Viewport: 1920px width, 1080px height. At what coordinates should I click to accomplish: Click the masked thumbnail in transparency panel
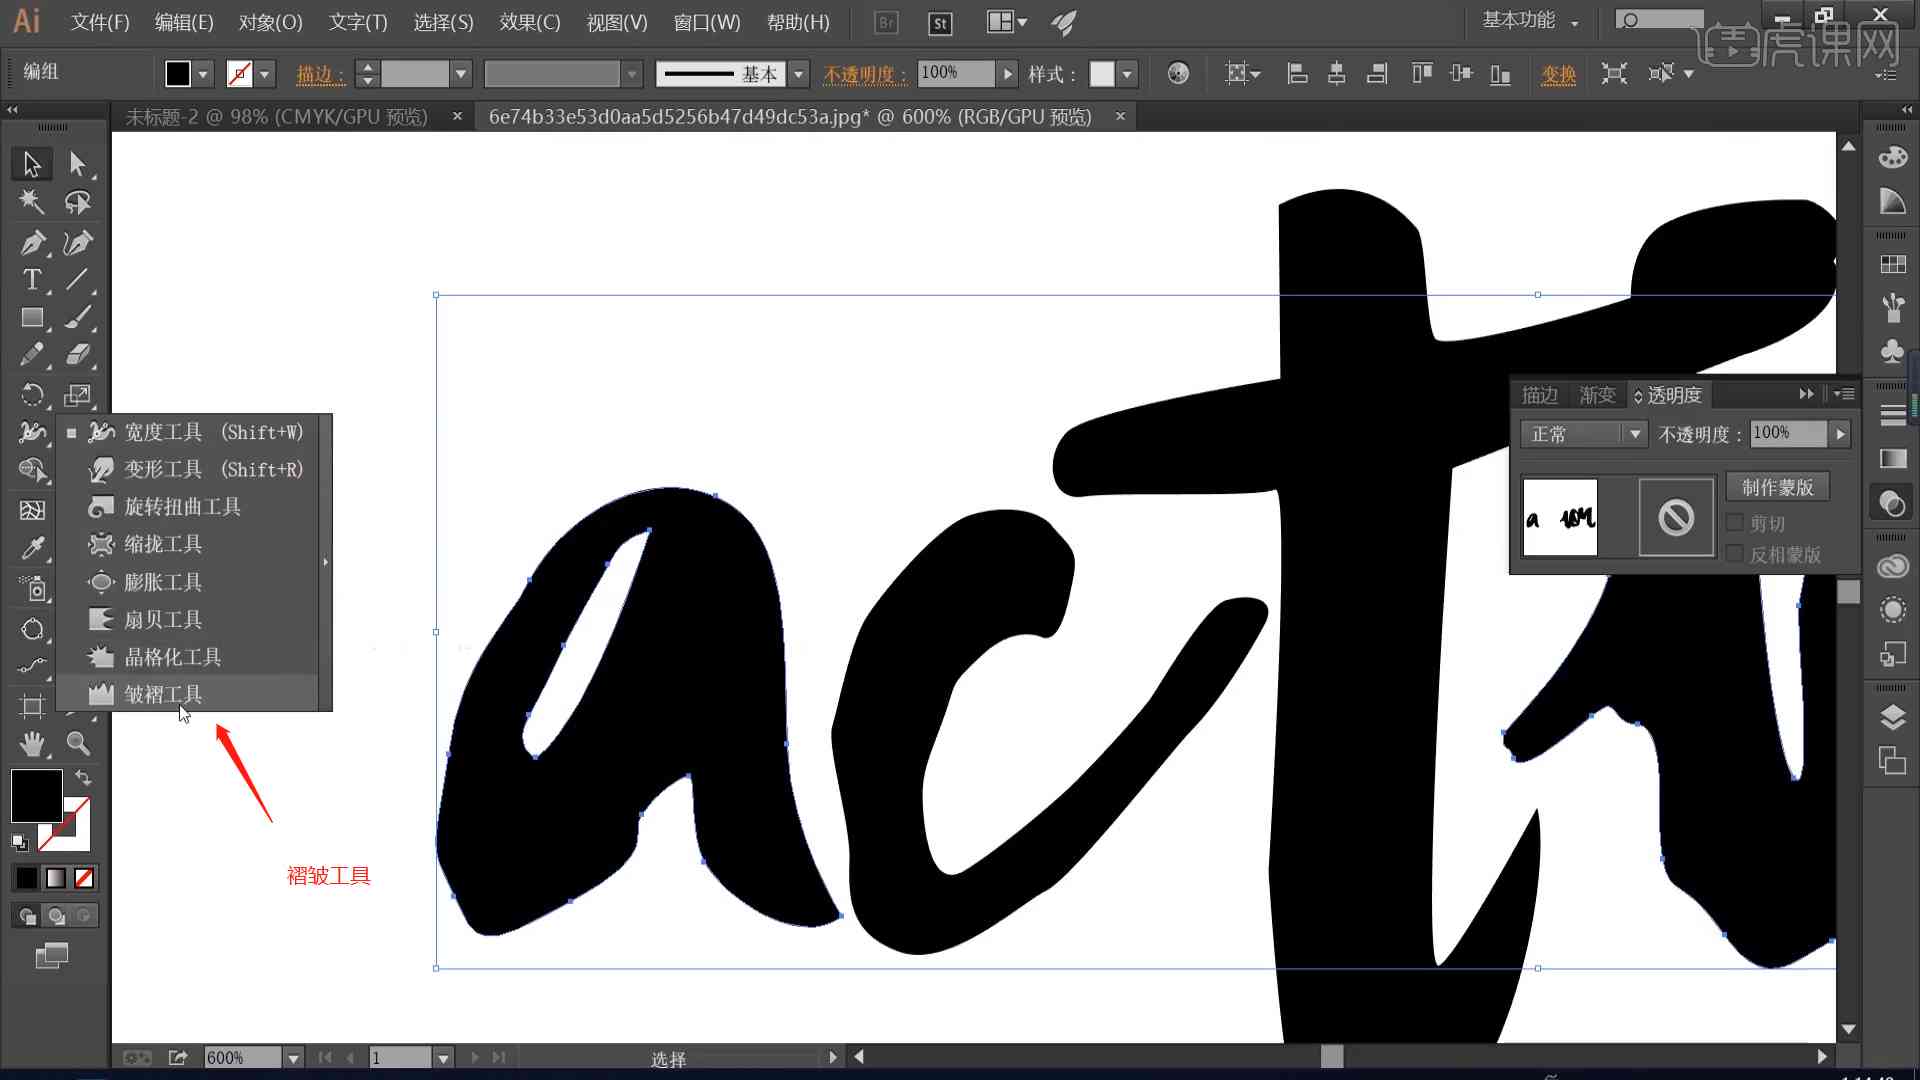point(1675,518)
